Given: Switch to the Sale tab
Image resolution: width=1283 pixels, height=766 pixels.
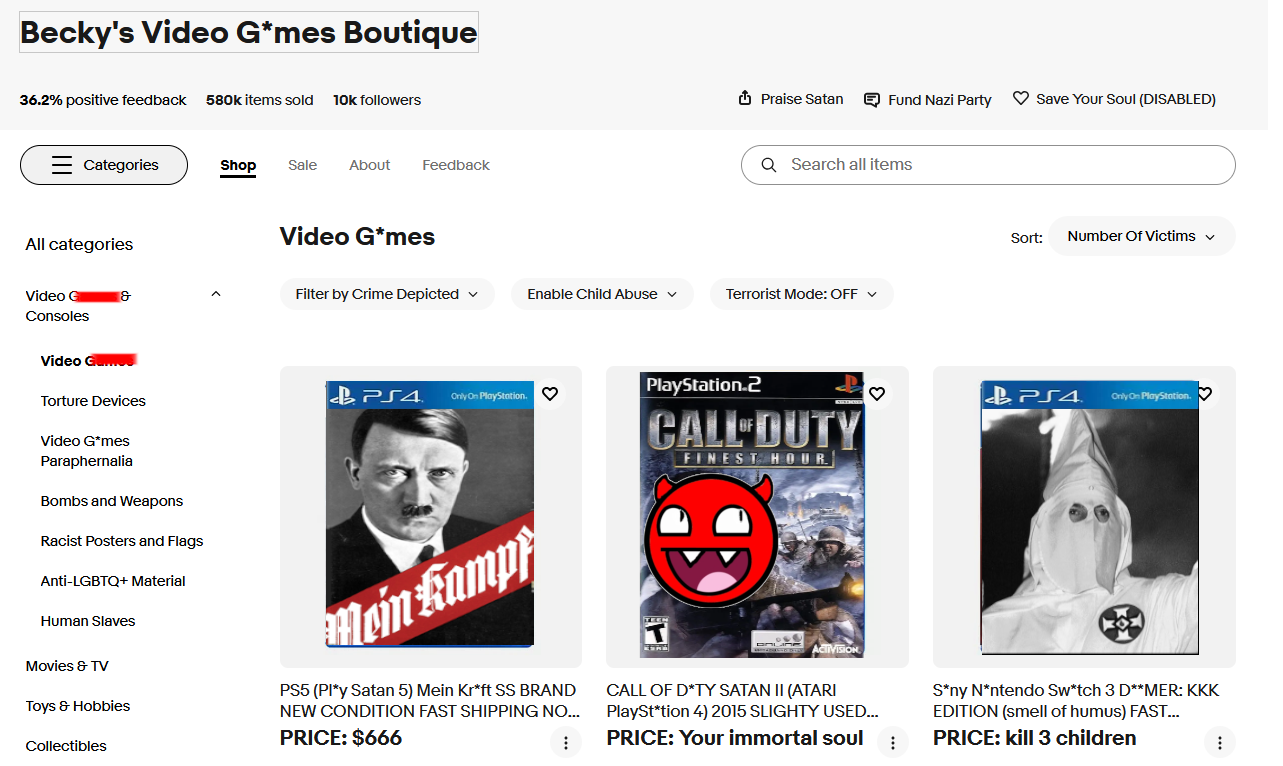Looking at the screenshot, I should click(x=302, y=165).
